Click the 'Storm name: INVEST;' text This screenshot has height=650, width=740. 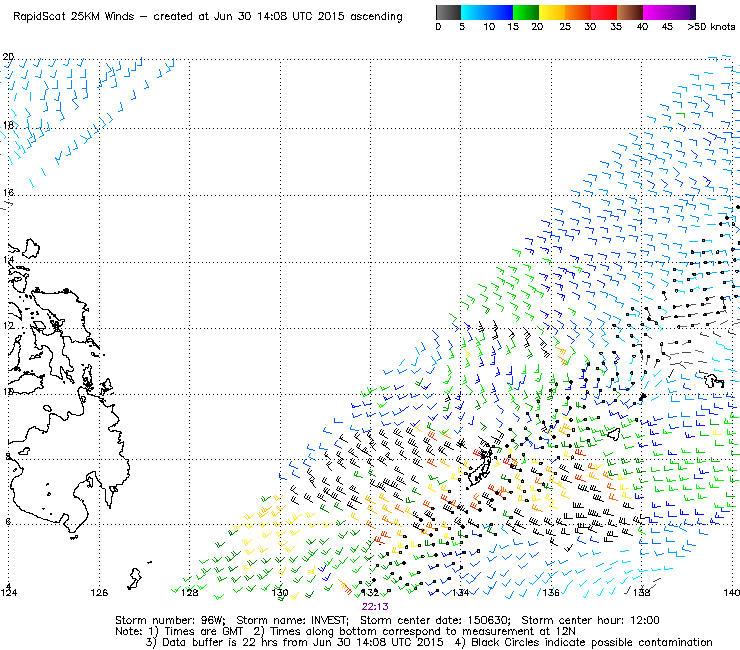pos(292,620)
